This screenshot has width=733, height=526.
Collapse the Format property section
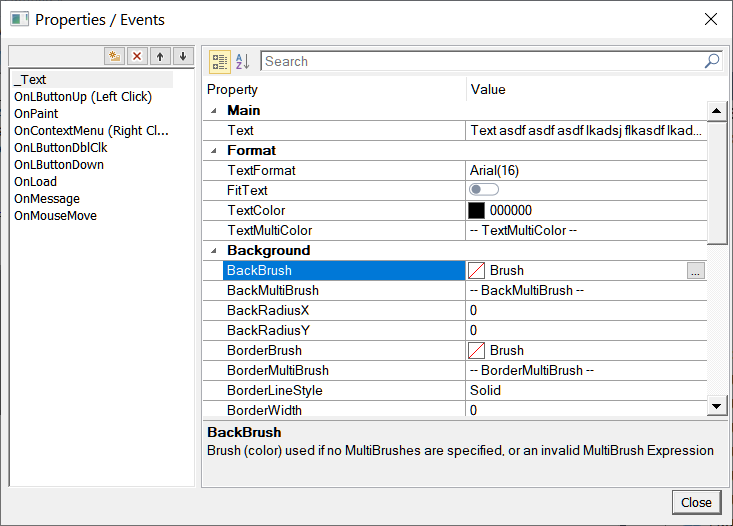point(211,151)
